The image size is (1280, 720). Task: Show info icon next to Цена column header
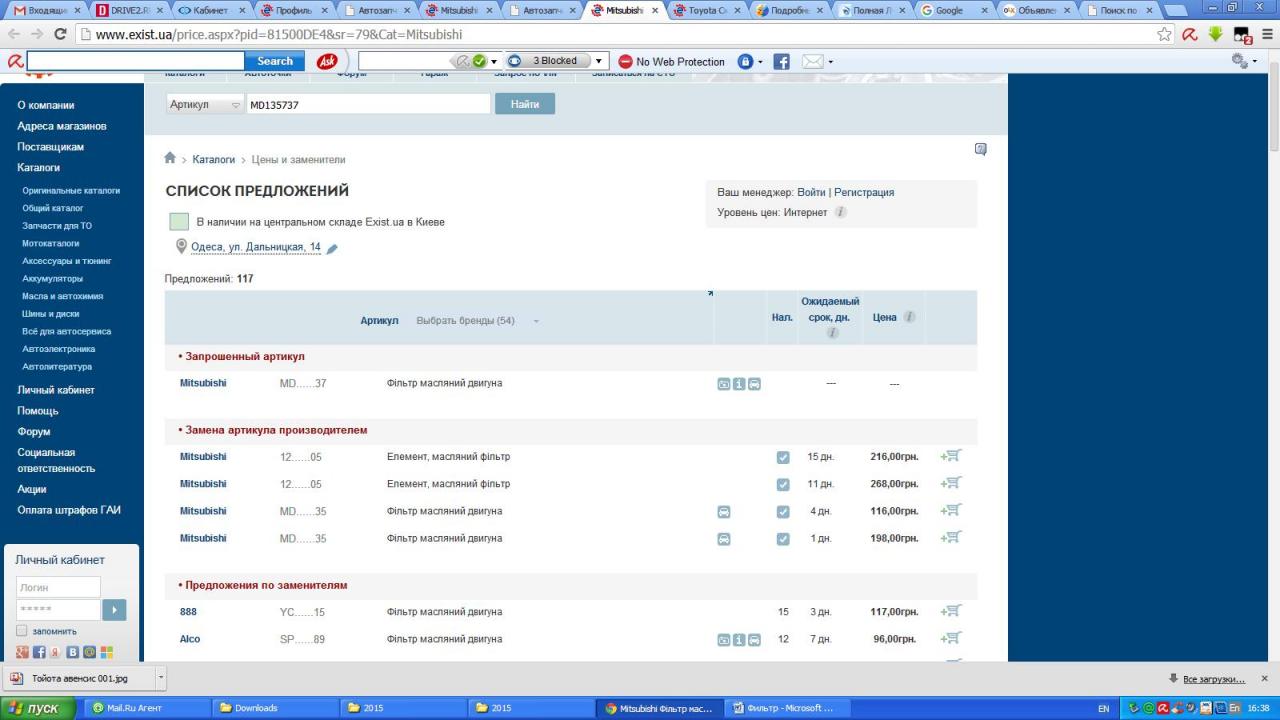tap(909, 317)
